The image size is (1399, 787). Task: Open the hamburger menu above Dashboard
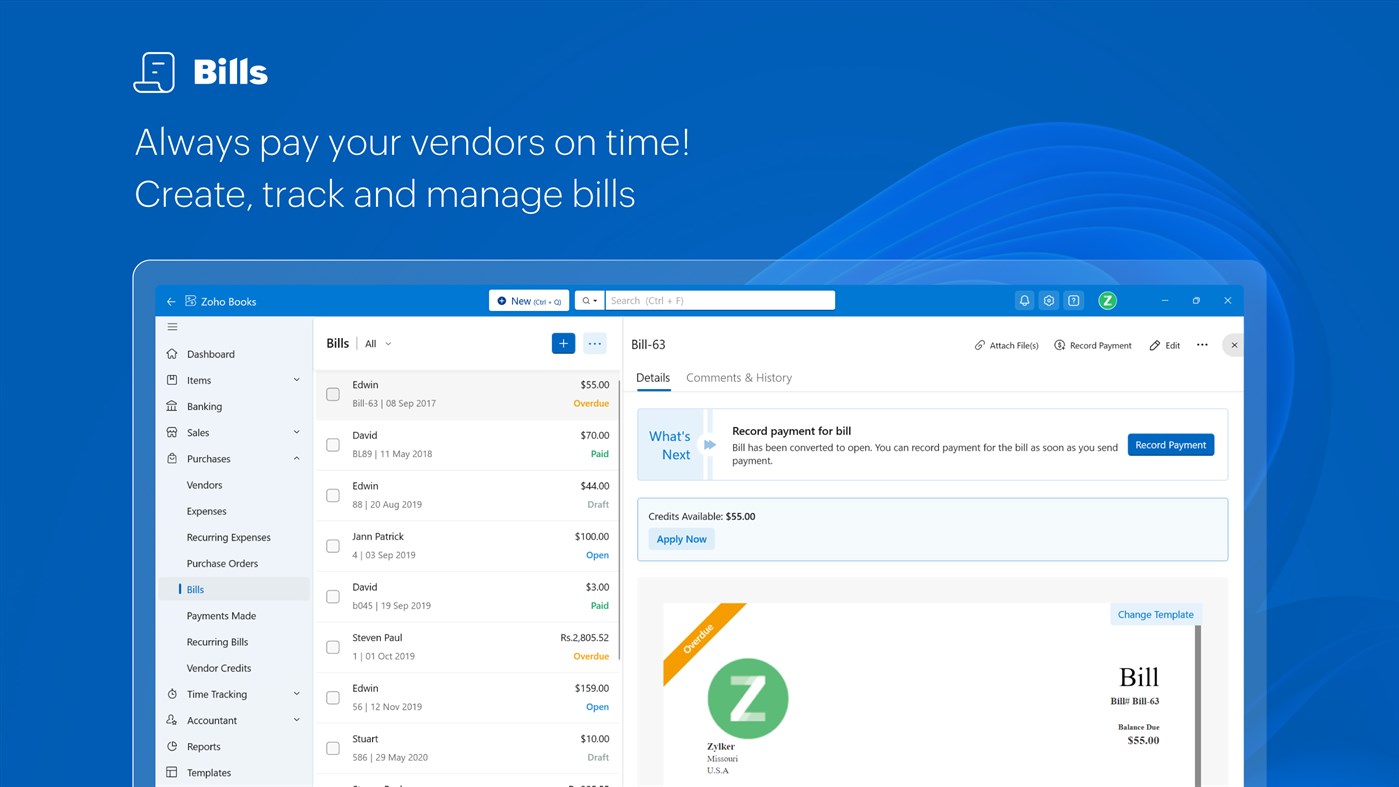tap(172, 326)
